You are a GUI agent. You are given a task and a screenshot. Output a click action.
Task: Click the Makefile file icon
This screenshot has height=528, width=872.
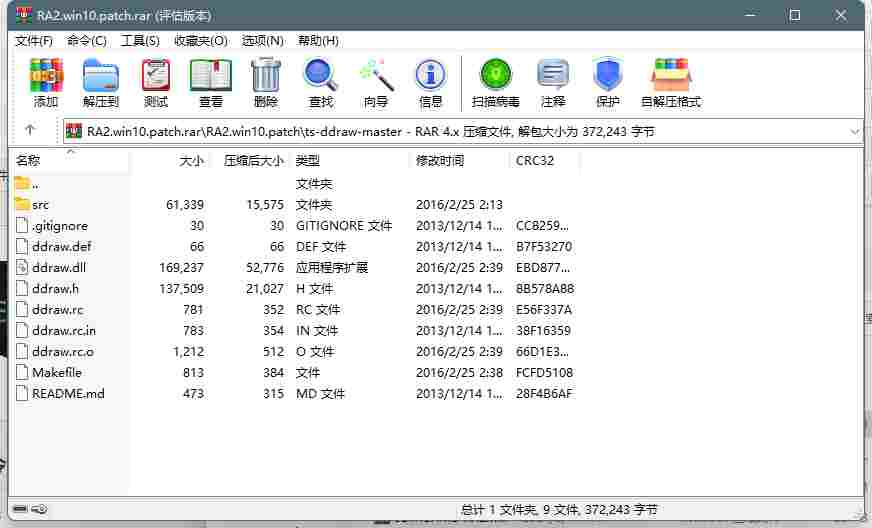coord(22,372)
